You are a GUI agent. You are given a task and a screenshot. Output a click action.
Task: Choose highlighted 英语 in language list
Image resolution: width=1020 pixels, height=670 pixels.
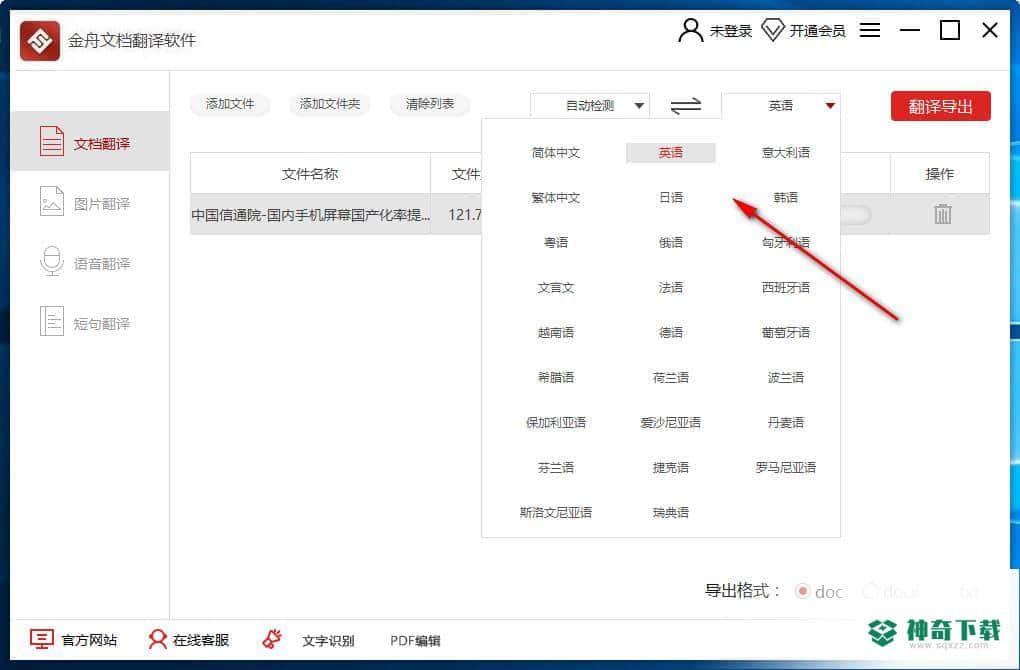point(671,153)
